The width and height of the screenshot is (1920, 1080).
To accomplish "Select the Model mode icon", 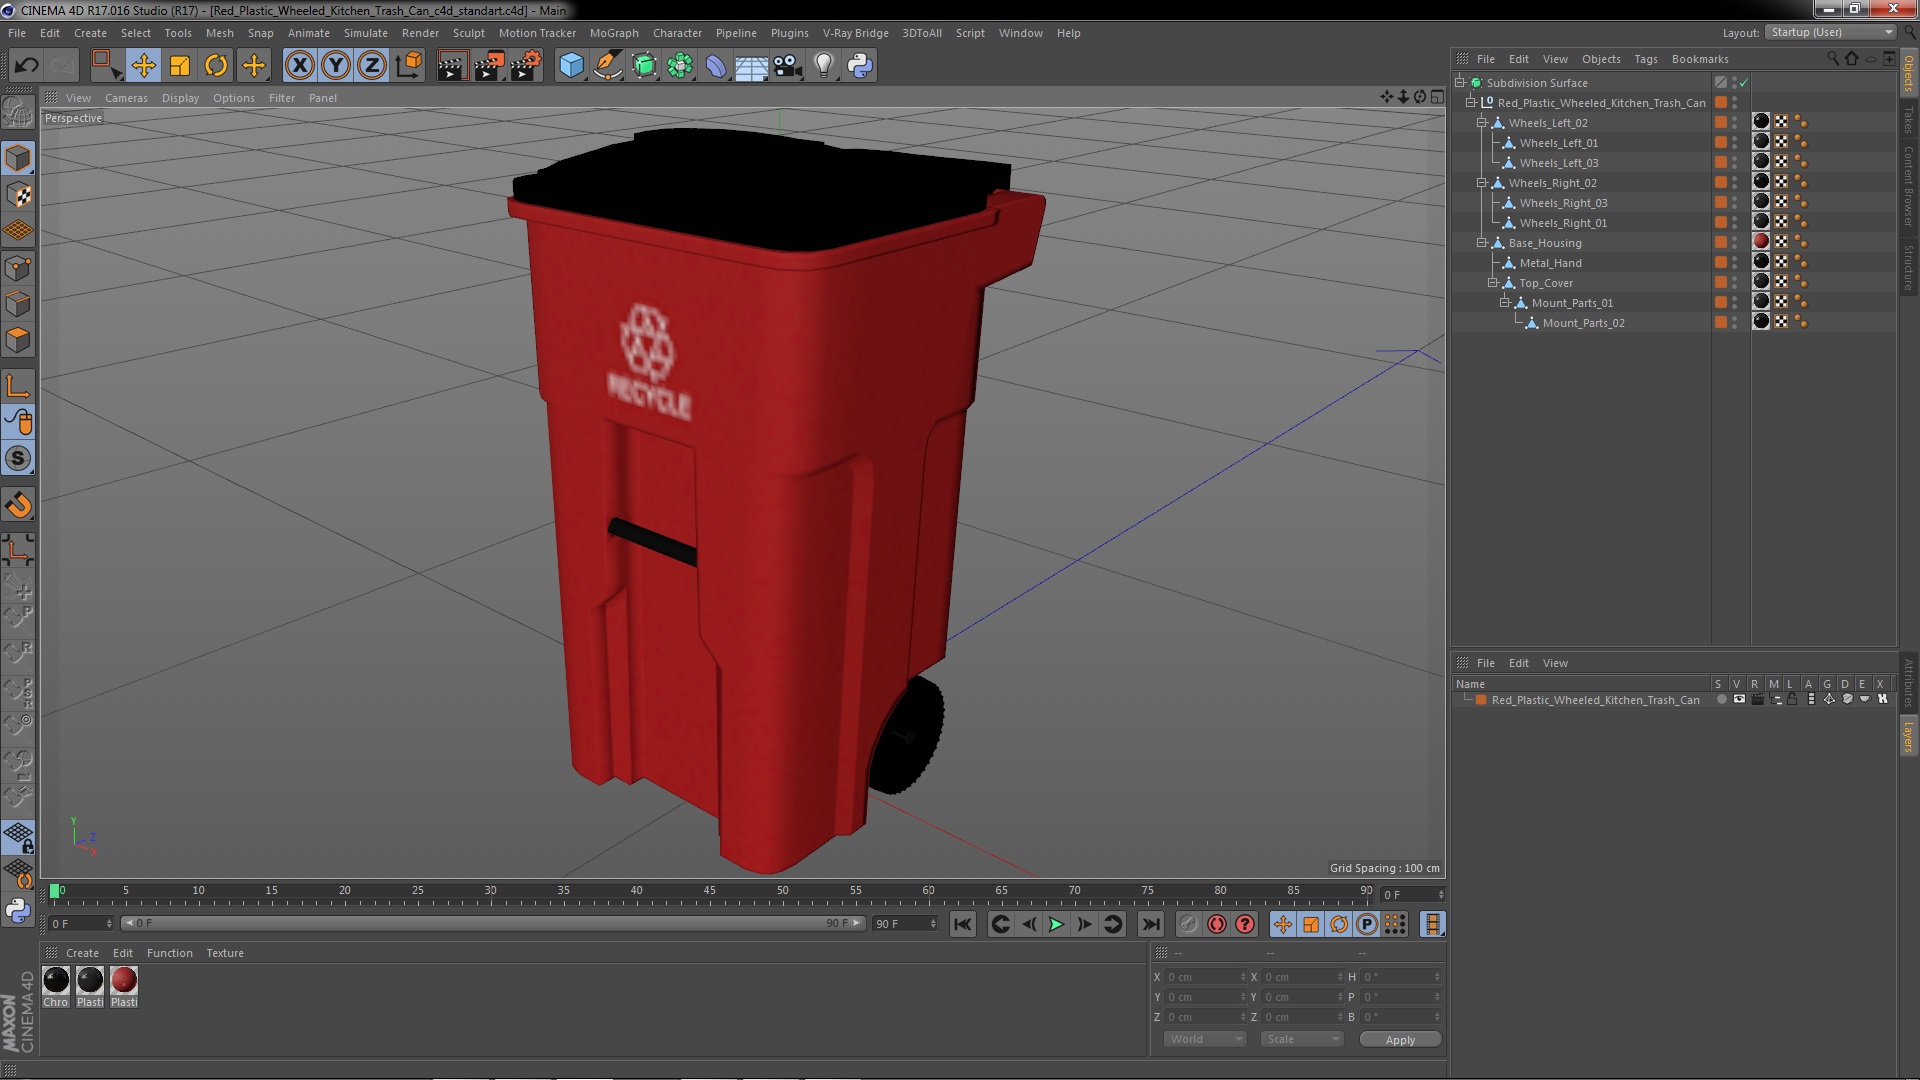I will coord(18,158).
